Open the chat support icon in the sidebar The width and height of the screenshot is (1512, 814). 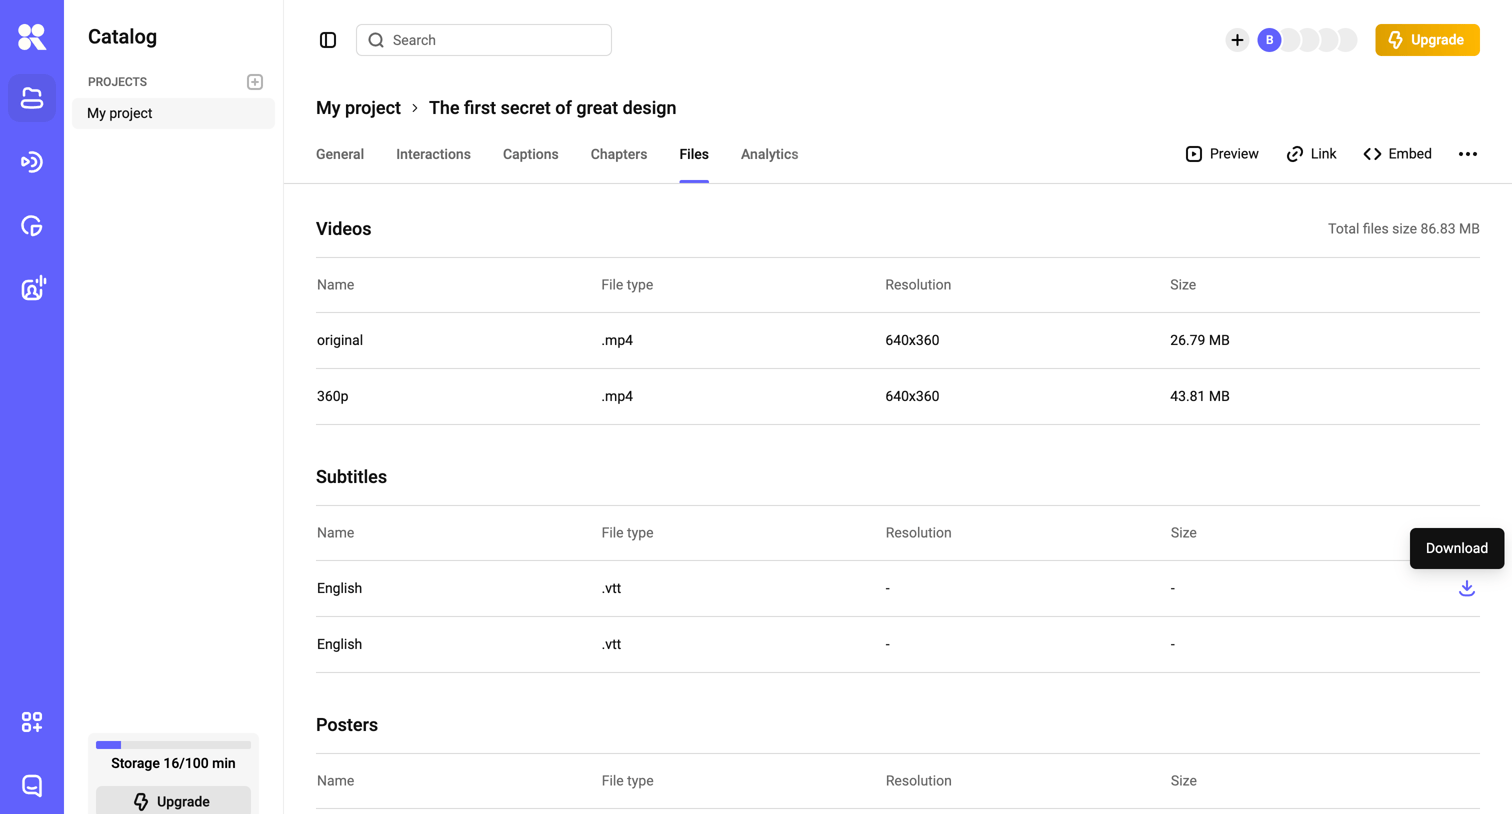[32, 786]
